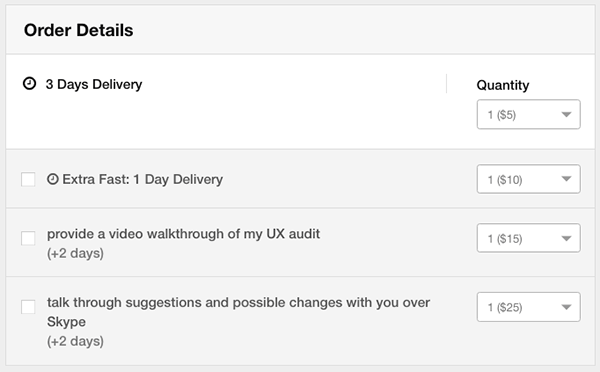Click the video walkthrough of my UX audit text
This screenshot has height=372, width=600.
pyautogui.click(x=183, y=234)
